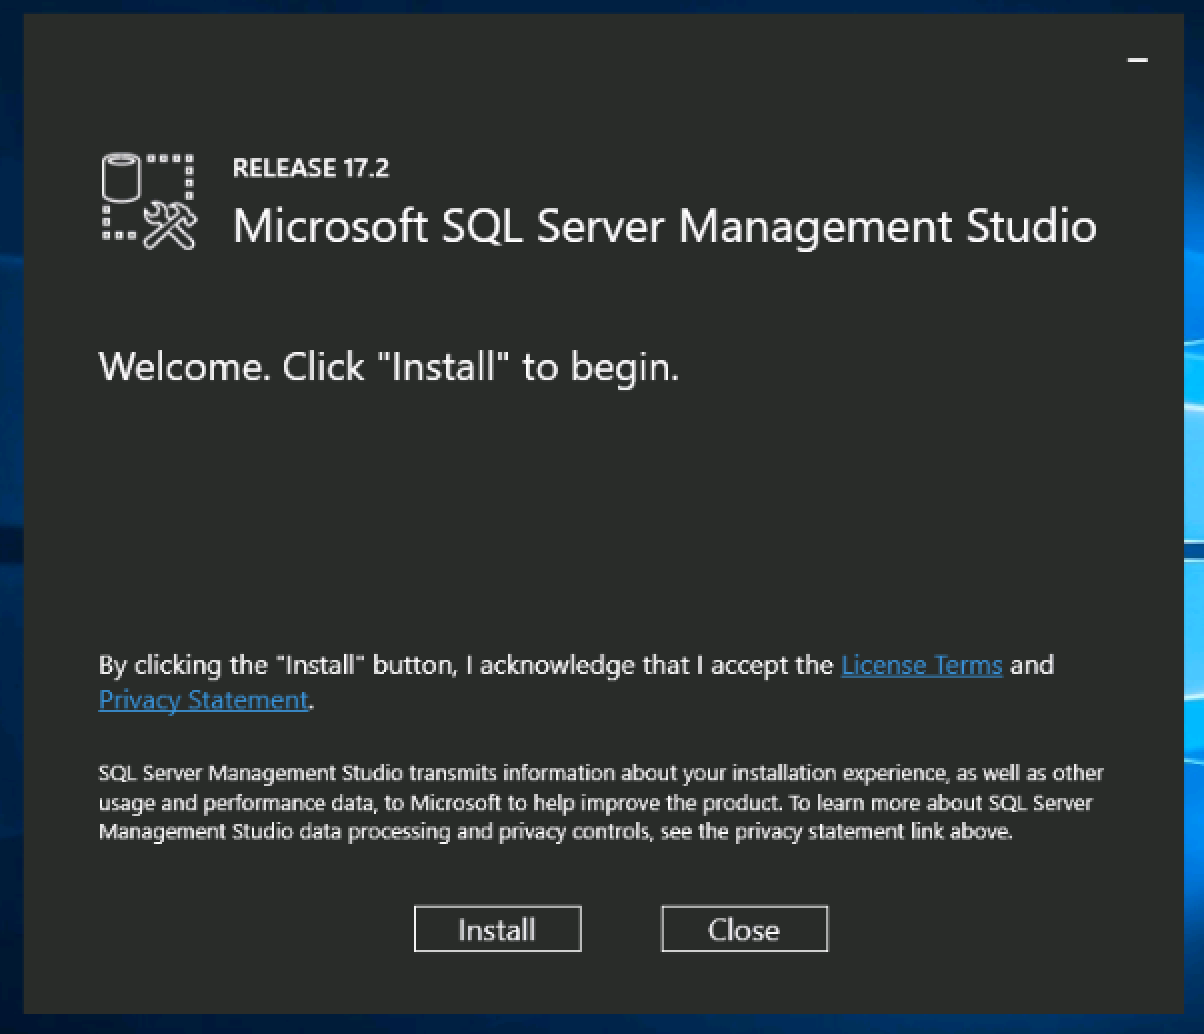Screen dimensions: 1204x1034
Task: Click the crossed wrench and hammer icon
Action: [x=170, y=225]
